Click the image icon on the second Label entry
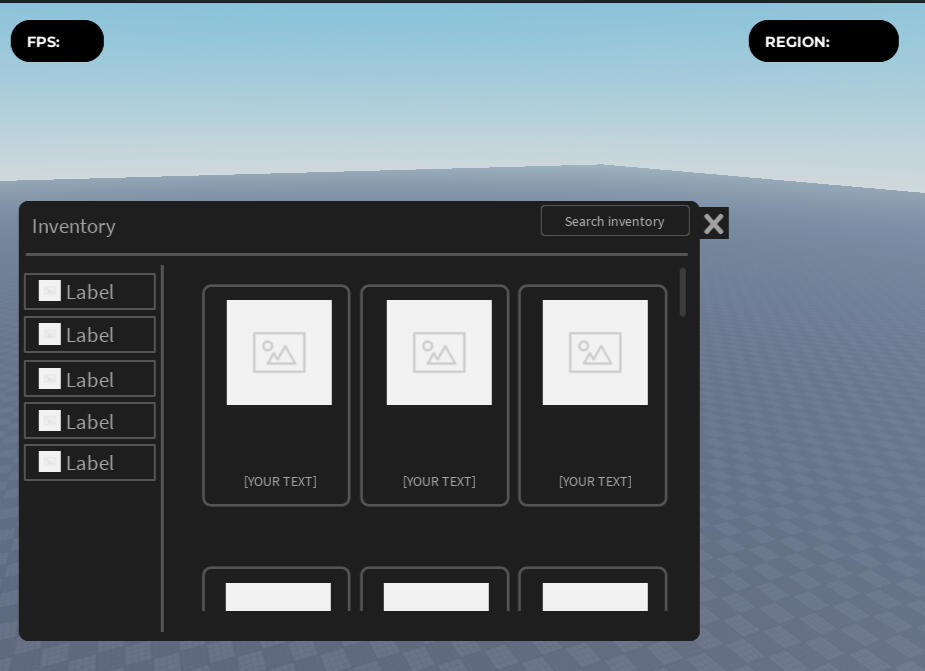 pyautogui.click(x=49, y=334)
